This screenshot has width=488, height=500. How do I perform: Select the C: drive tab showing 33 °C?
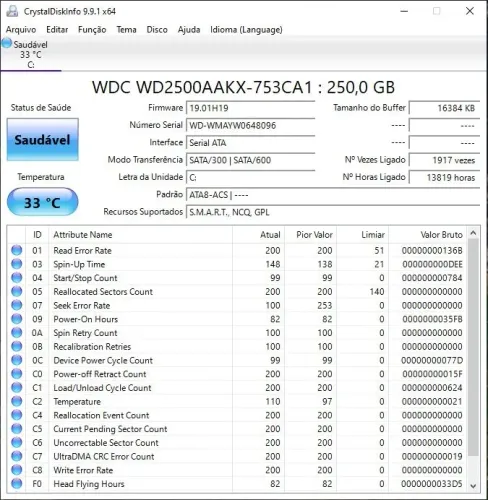(x=31, y=54)
